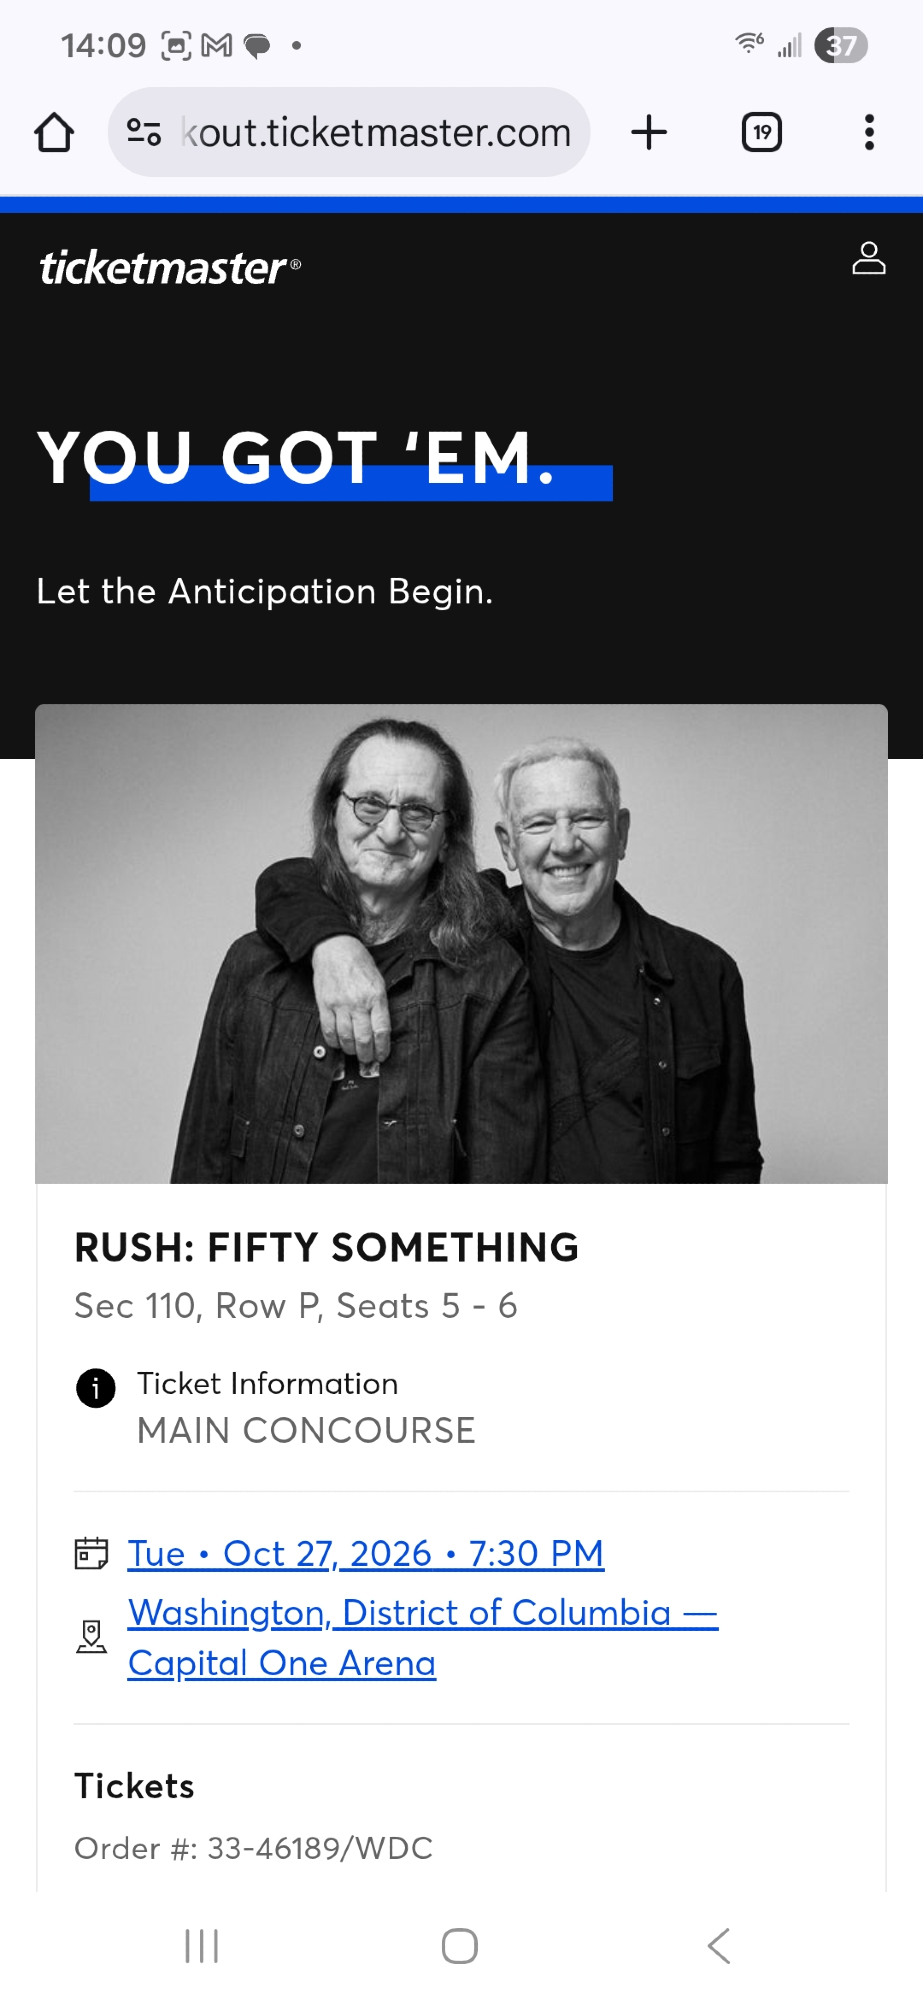
Task: Tap the Rush event photo
Action: coord(461,943)
